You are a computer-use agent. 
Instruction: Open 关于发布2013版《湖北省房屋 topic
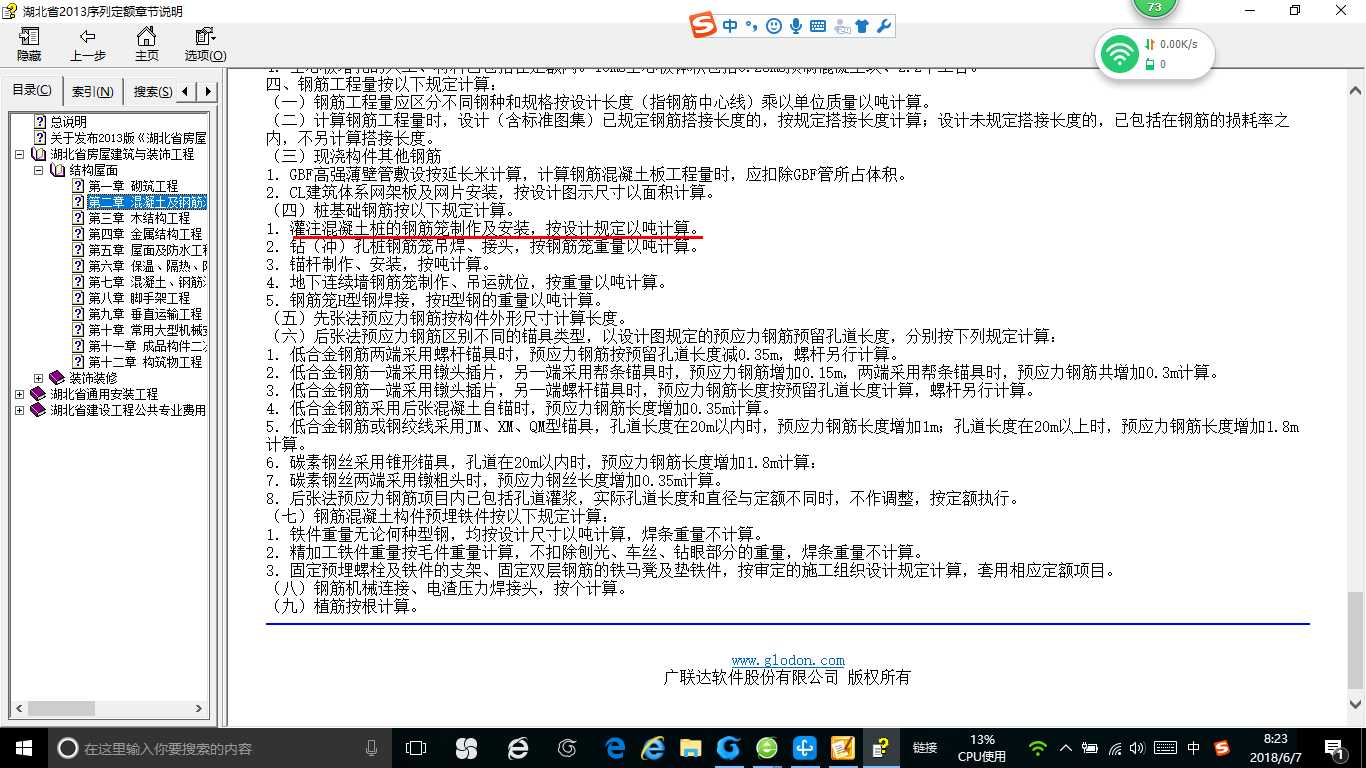tap(128, 138)
